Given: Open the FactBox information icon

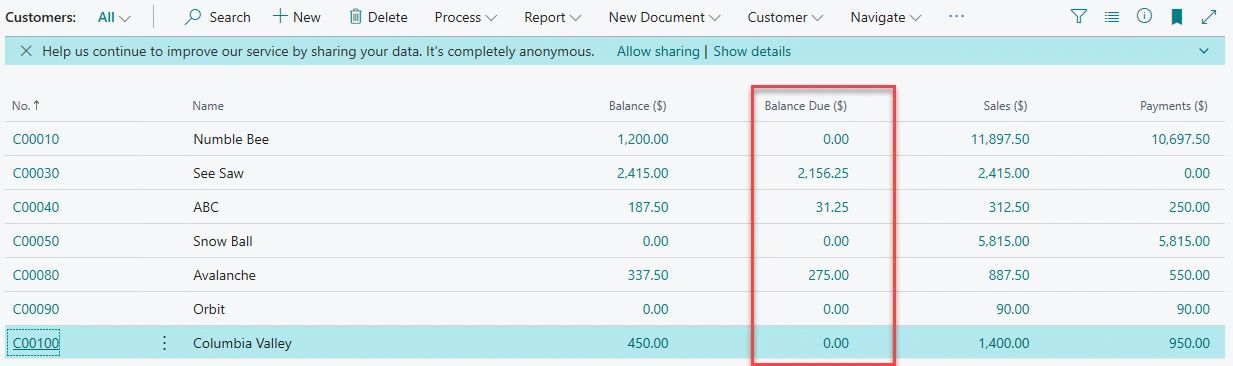Looking at the screenshot, I should [x=1145, y=17].
